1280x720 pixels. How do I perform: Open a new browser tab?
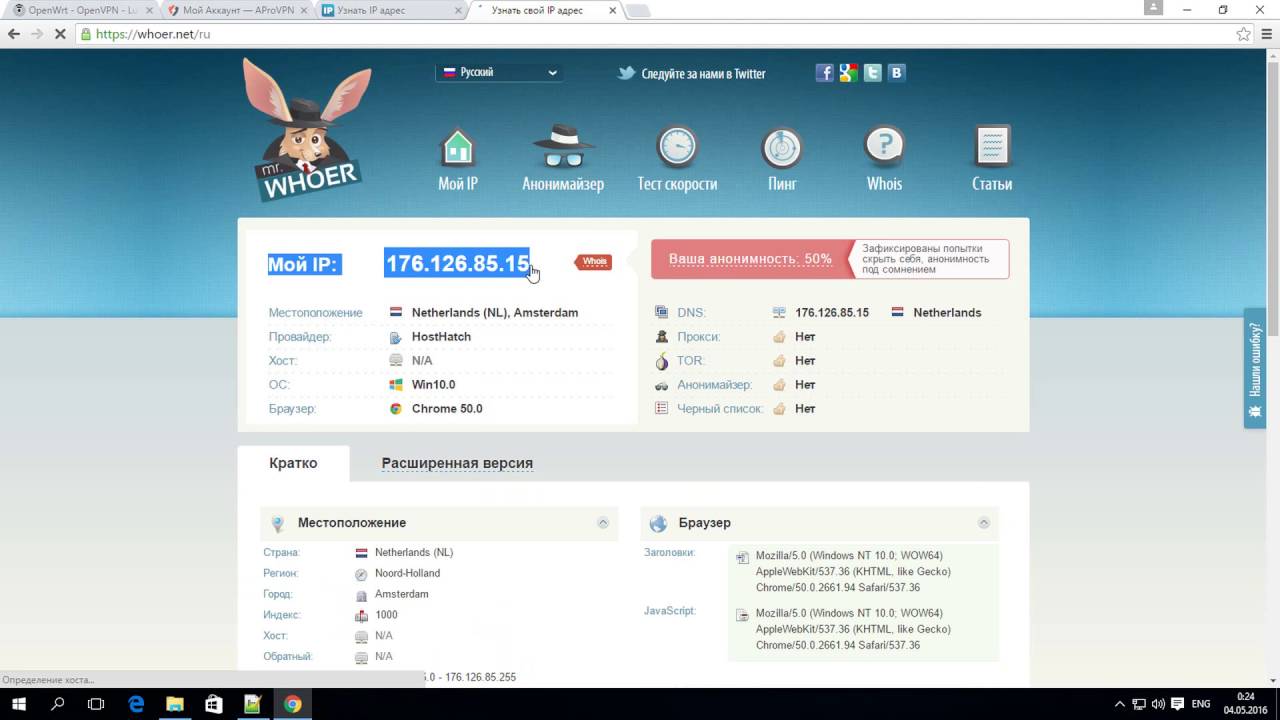click(x=637, y=11)
